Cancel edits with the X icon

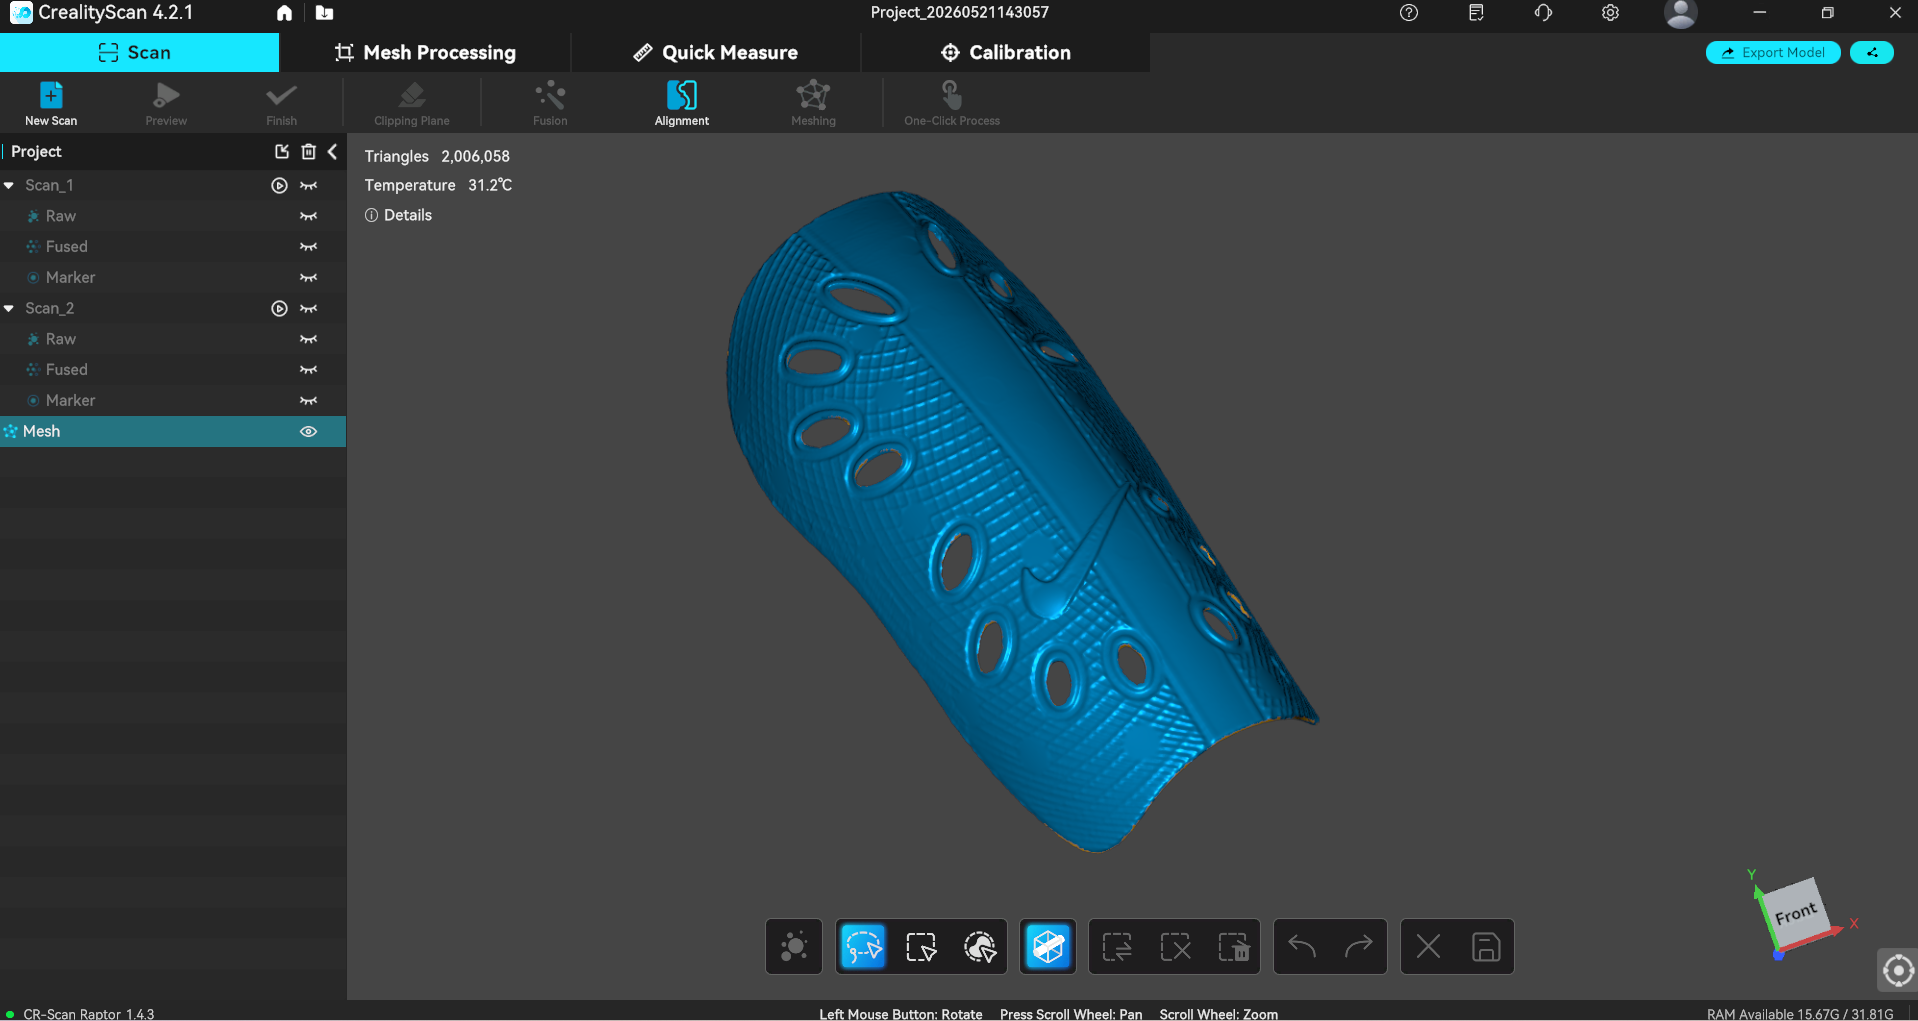1428,946
